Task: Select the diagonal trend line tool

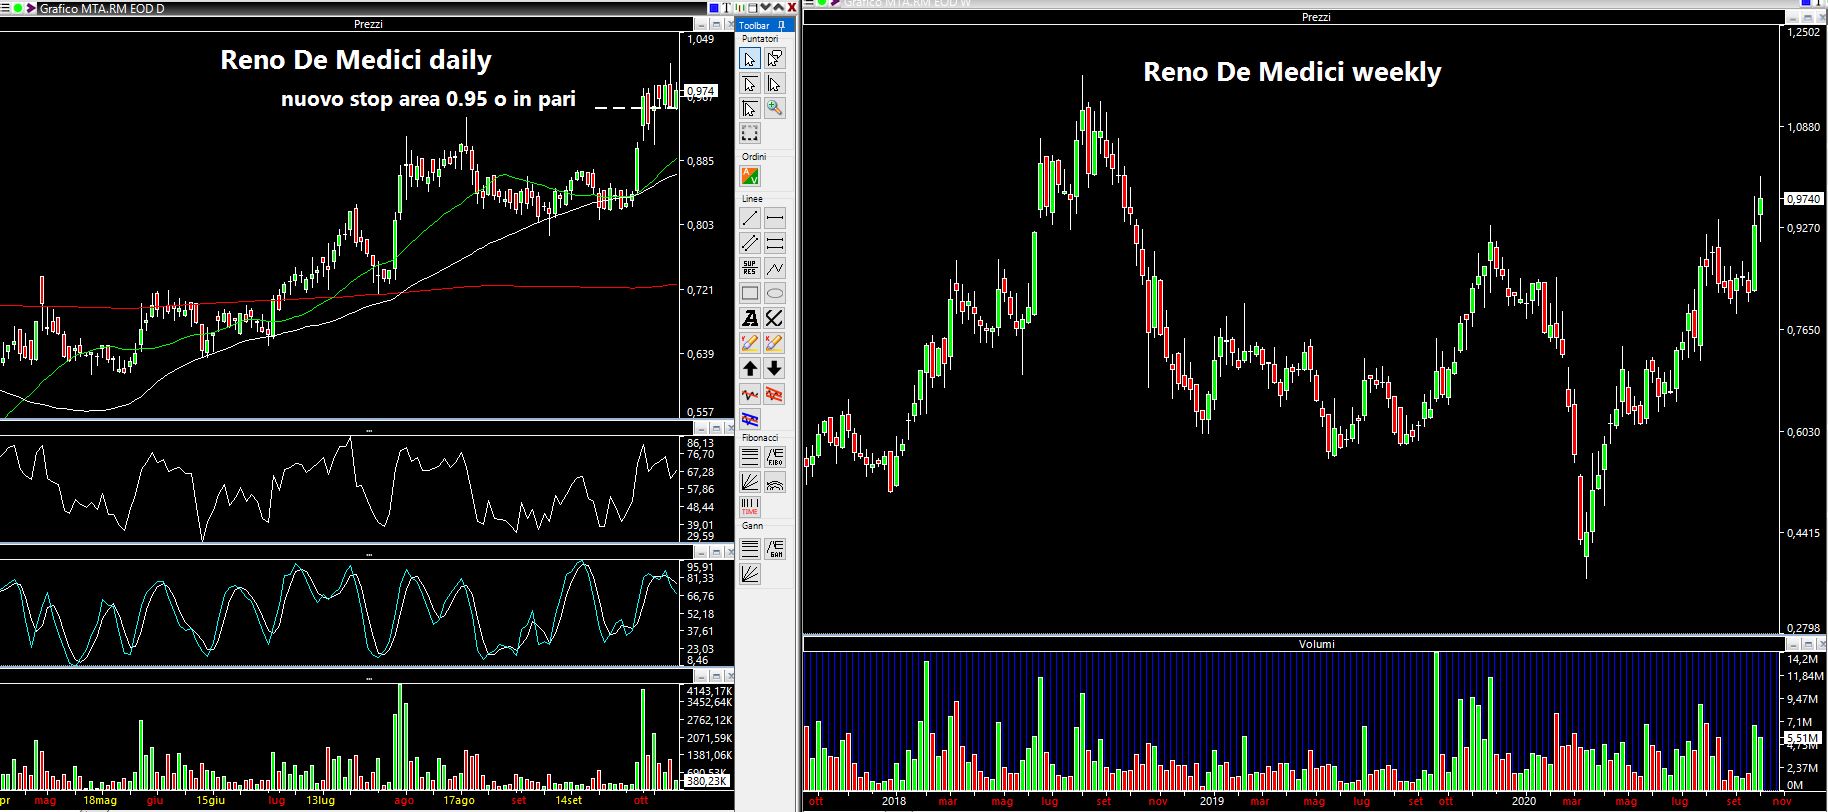Action: (750, 218)
